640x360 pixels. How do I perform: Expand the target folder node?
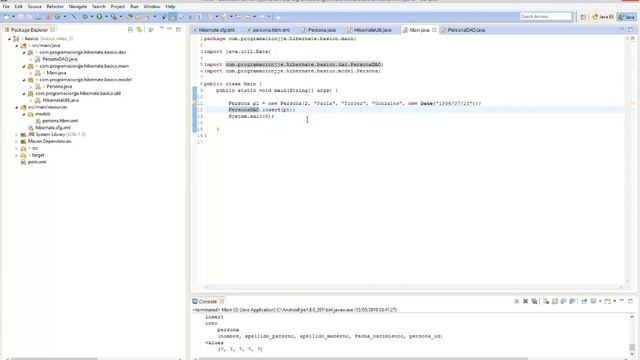(x=17, y=156)
